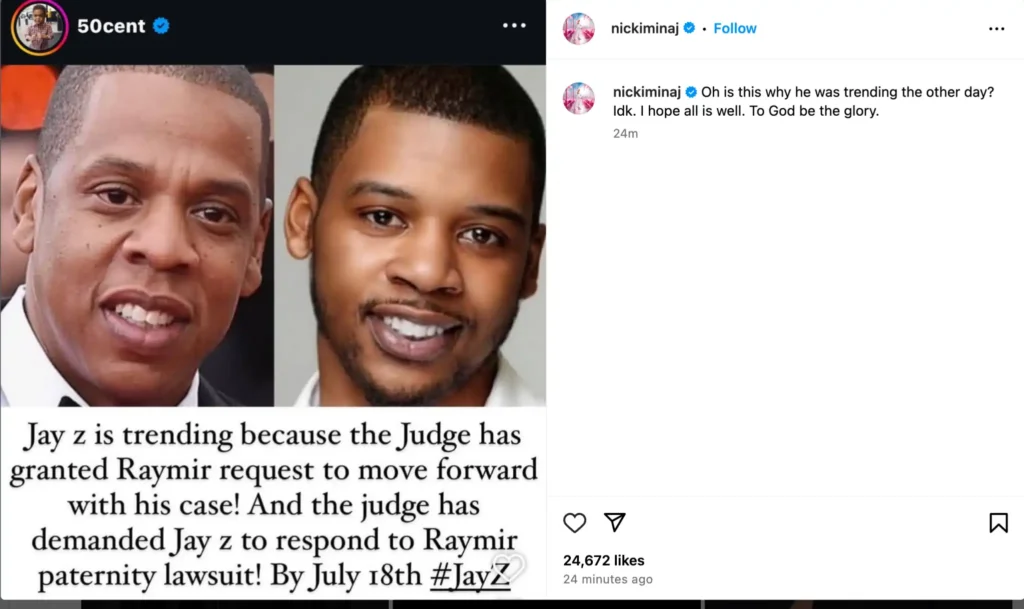Click the 24m caption timestamp
Image resolution: width=1024 pixels, height=609 pixels.
pos(625,133)
